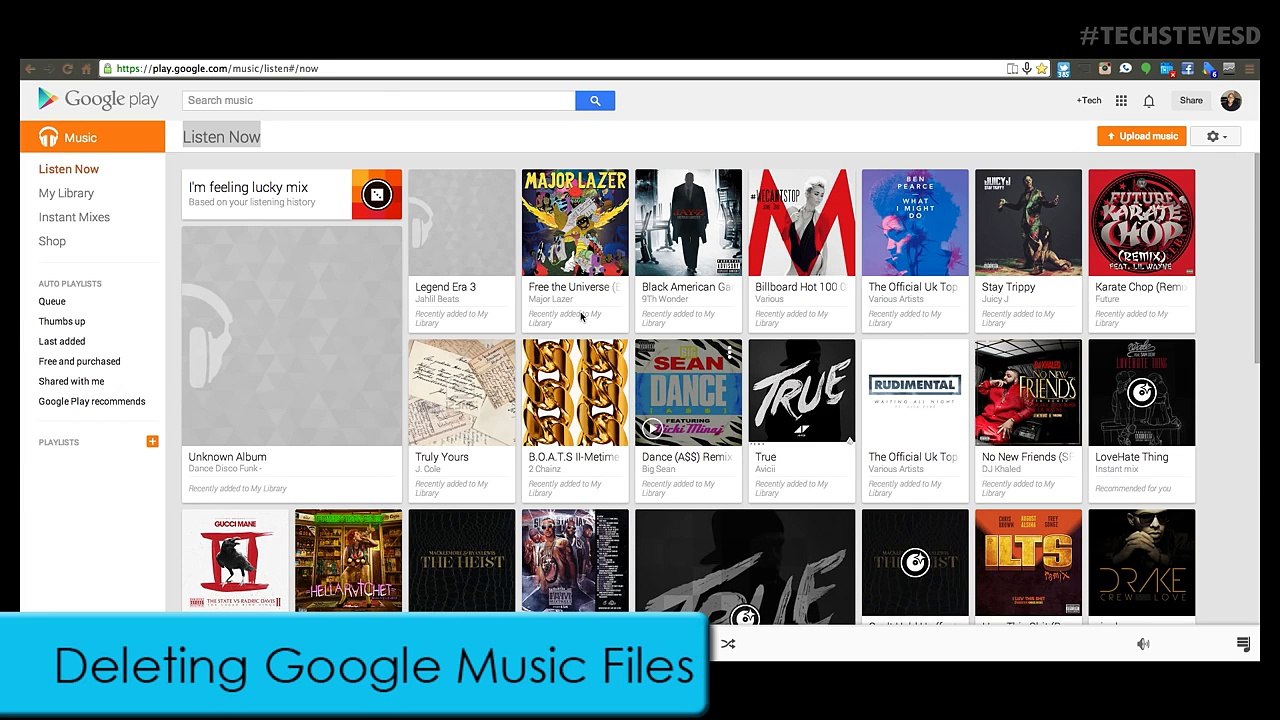Open the queue icon in player bar

pyautogui.click(x=1243, y=644)
